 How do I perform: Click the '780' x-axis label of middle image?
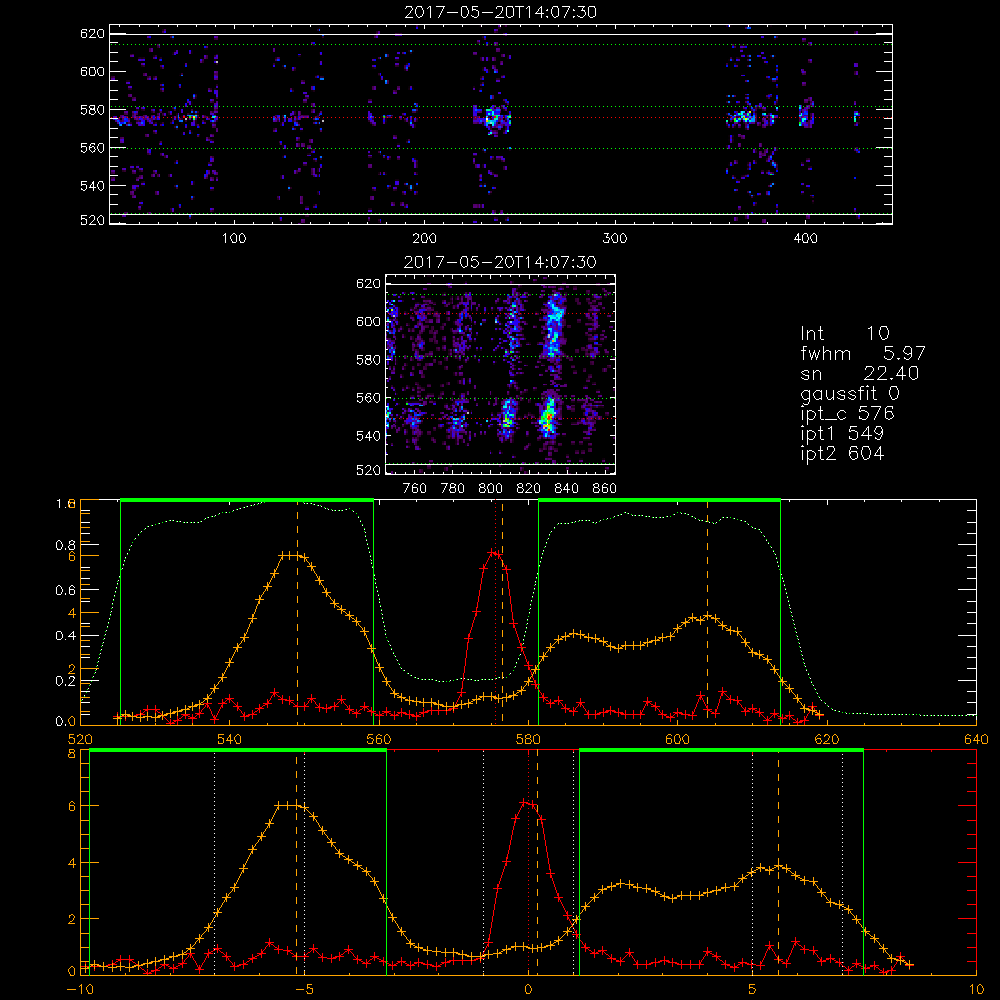tap(453, 489)
